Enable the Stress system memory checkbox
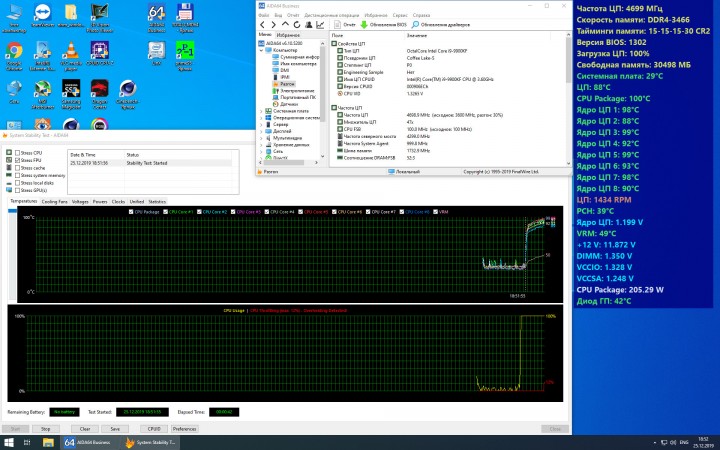Screen dimensions: 720x450 pos(17,175)
